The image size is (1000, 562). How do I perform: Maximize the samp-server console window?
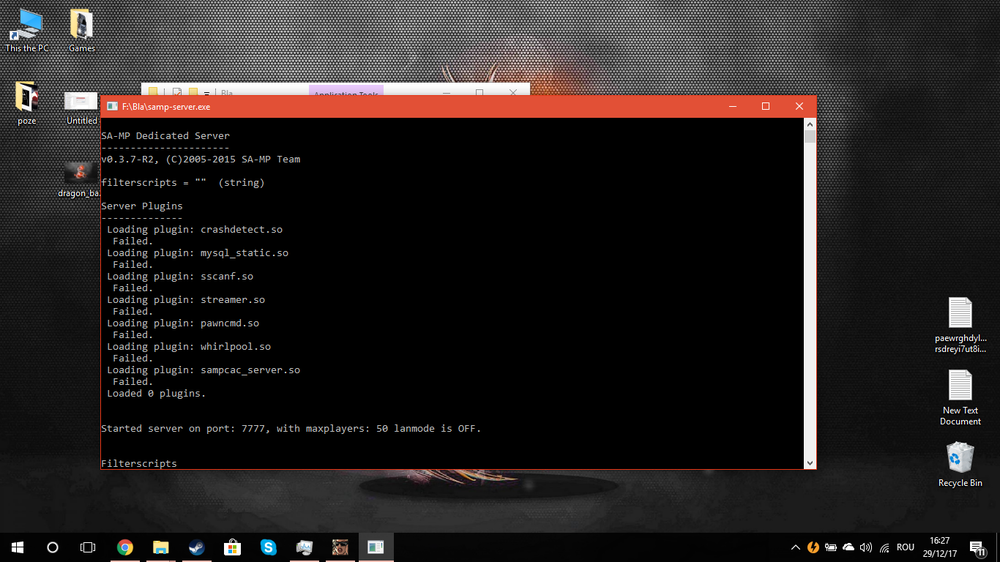(x=766, y=107)
